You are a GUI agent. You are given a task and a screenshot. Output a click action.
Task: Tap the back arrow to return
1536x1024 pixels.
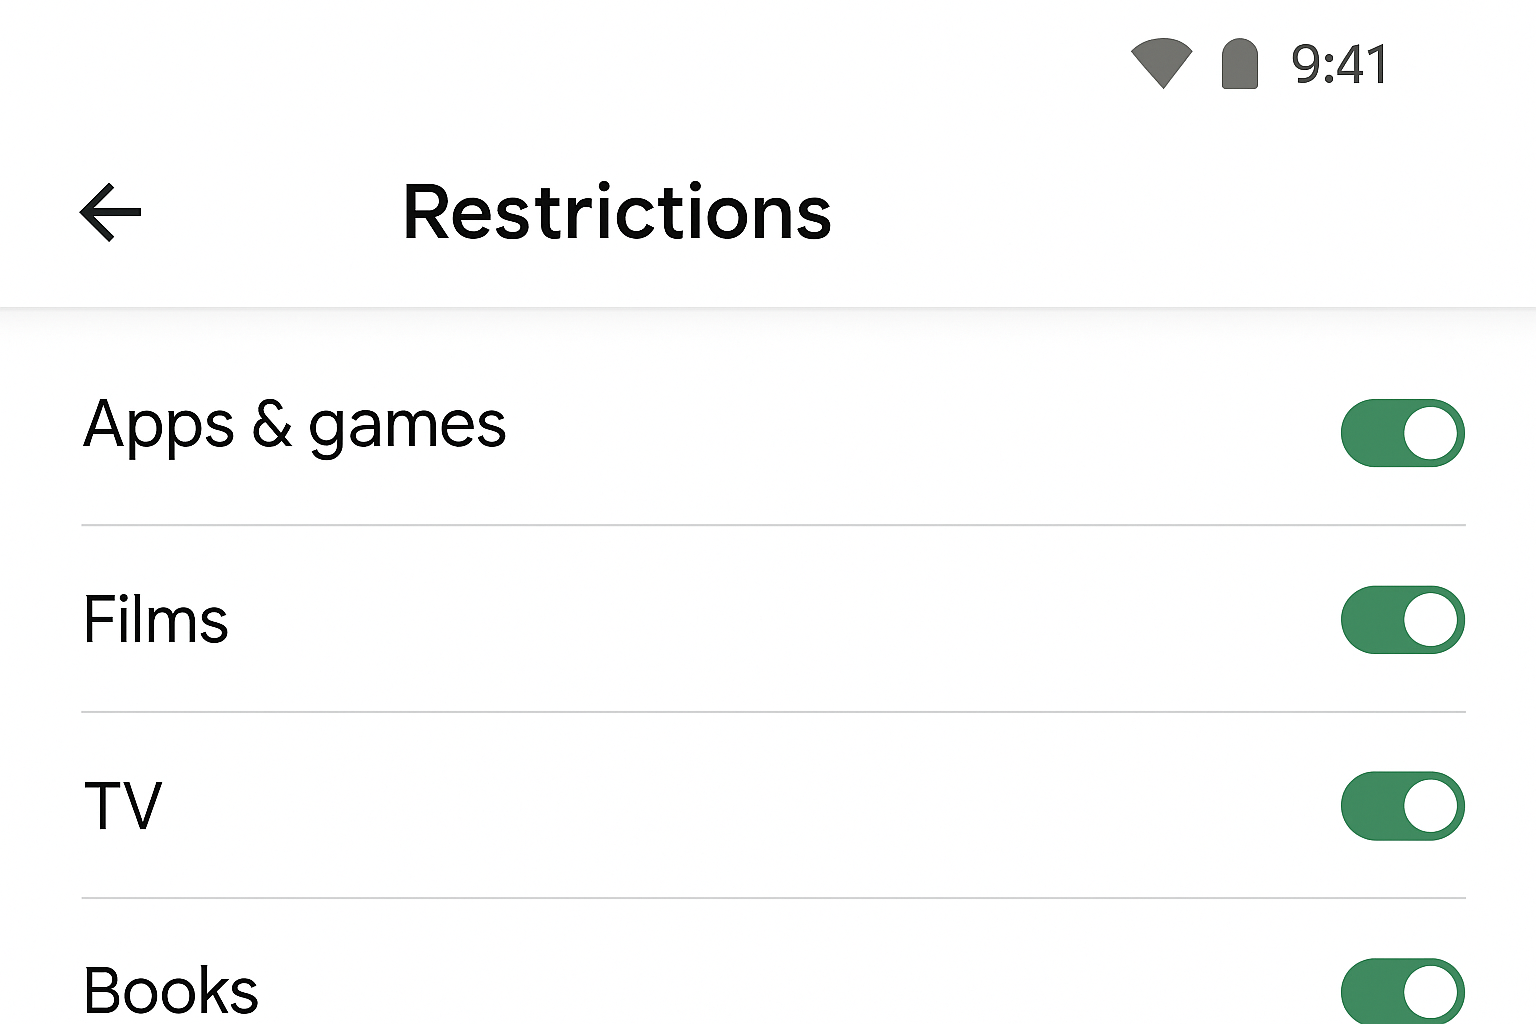pyautogui.click(x=110, y=211)
